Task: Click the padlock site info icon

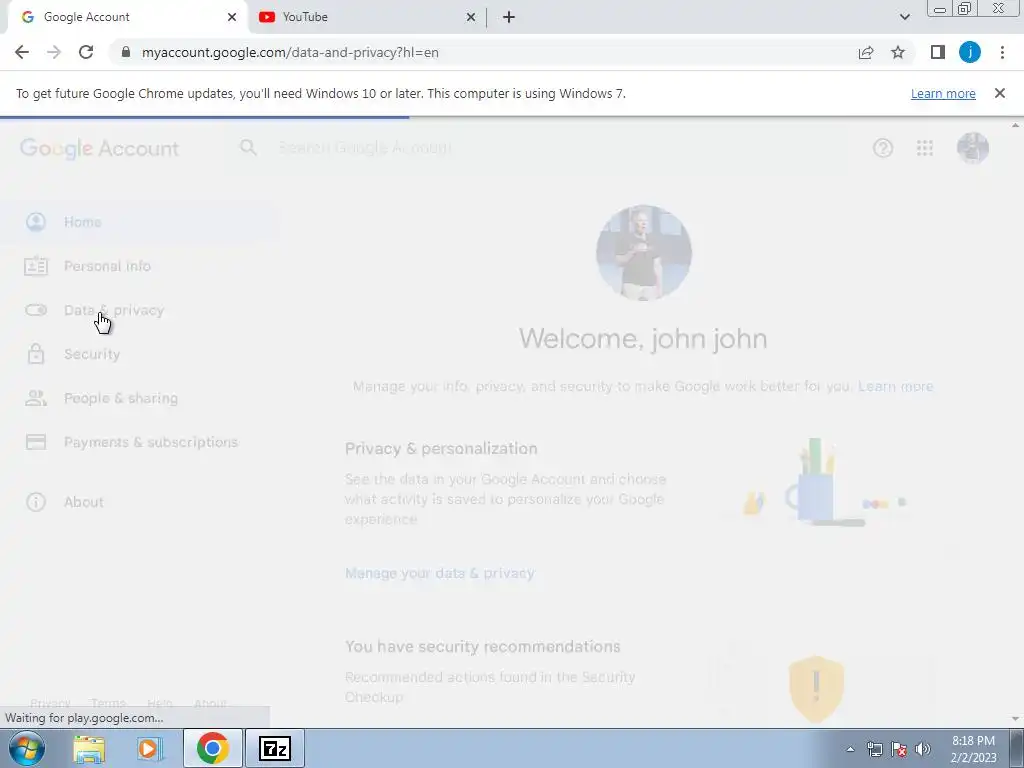Action: coord(126,52)
